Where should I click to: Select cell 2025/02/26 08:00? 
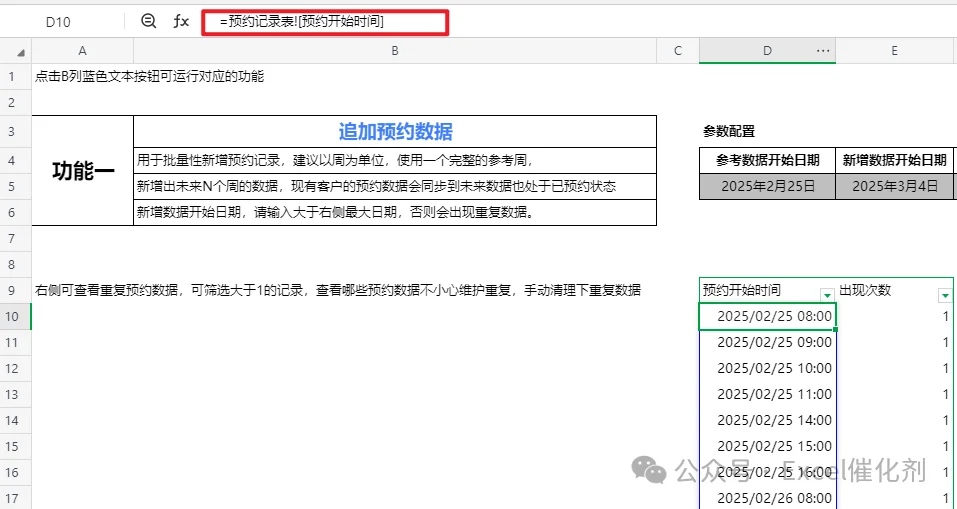(767, 498)
